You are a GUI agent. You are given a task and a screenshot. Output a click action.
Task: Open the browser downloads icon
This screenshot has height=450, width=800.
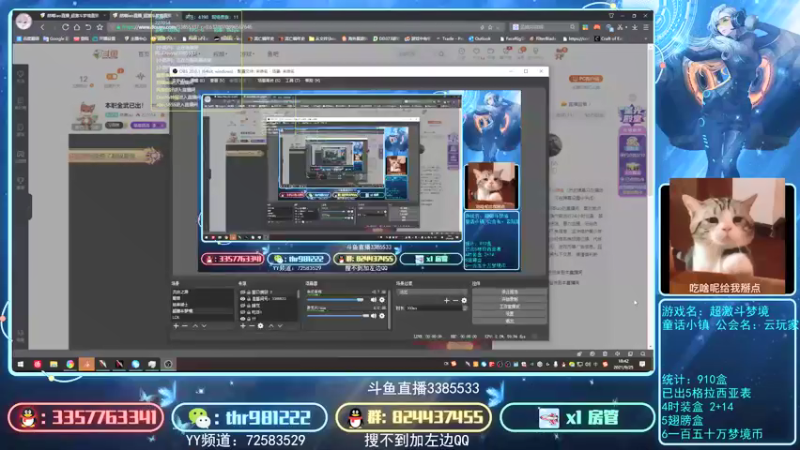(634, 27)
